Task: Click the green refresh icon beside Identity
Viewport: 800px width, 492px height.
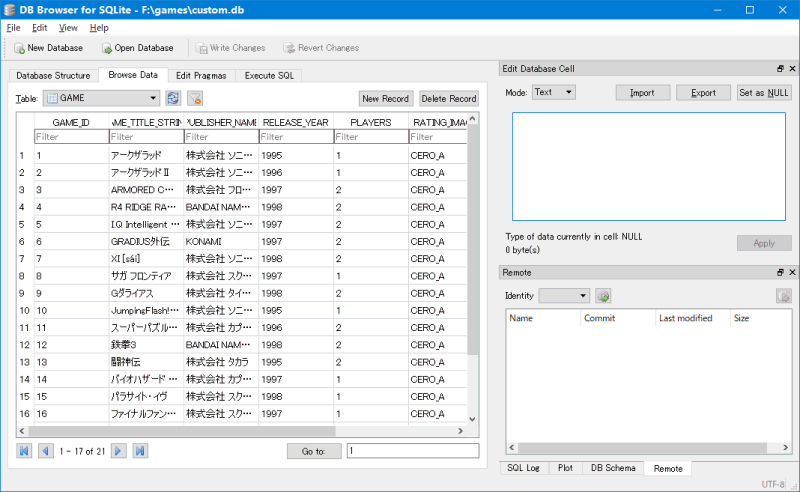Action: [x=603, y=296]
